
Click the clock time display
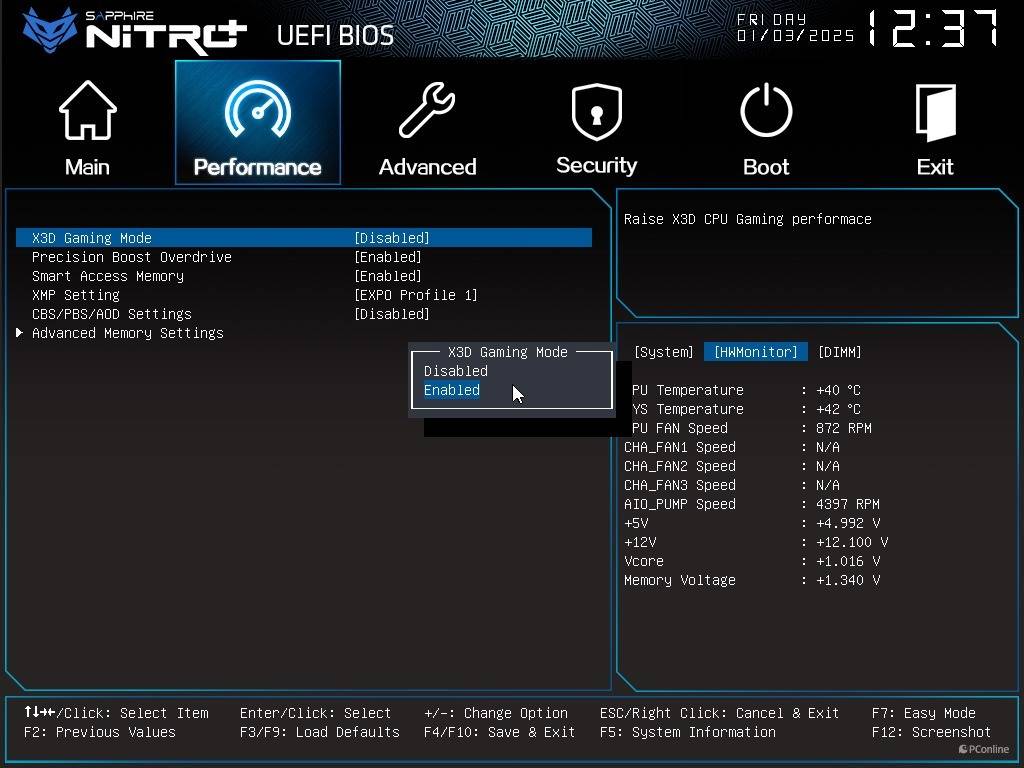[932, 30]
